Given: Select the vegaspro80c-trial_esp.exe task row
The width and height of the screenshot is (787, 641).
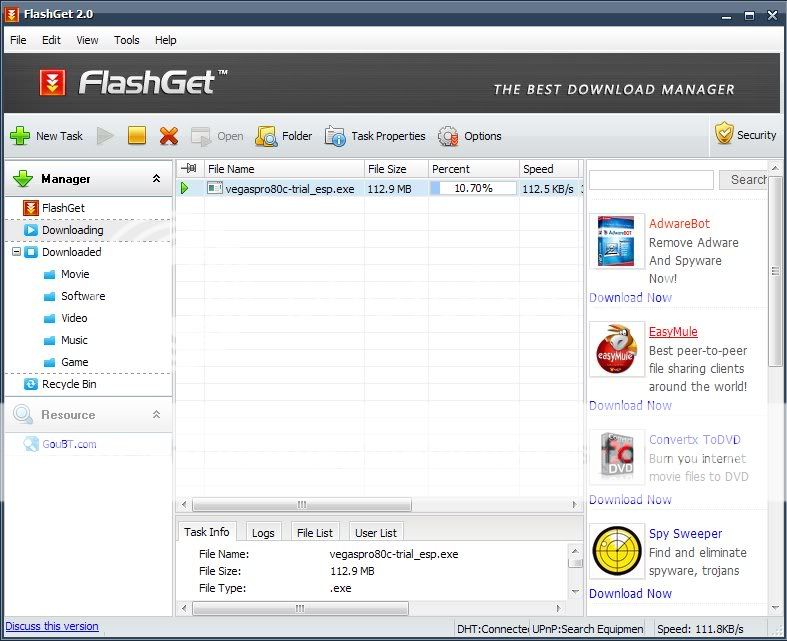Looking at the screenshot, I should (x=380, y=188).
